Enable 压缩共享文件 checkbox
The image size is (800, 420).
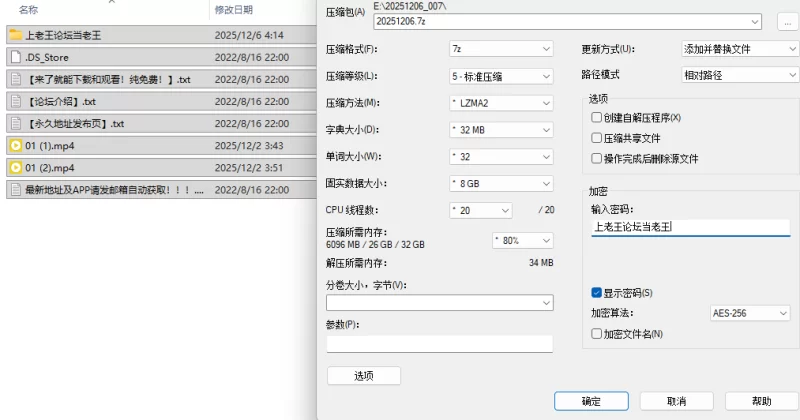pyautogui.click(x=596, y=138)
